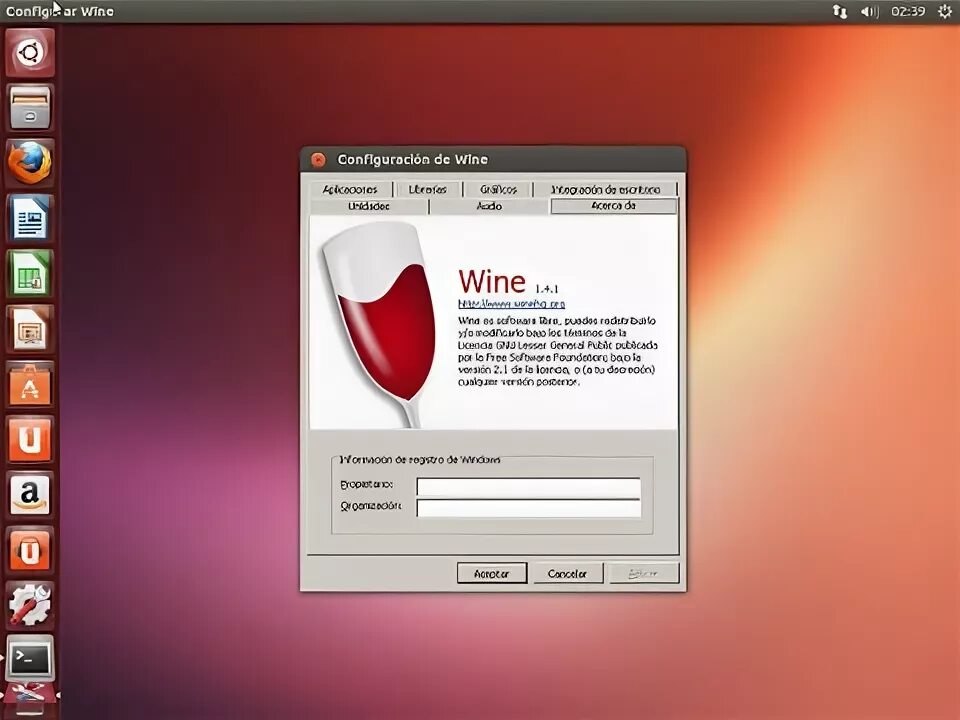Click the Propietario input field
The height and width of the screenshot is (720, 960).
(x=528, y=486)
